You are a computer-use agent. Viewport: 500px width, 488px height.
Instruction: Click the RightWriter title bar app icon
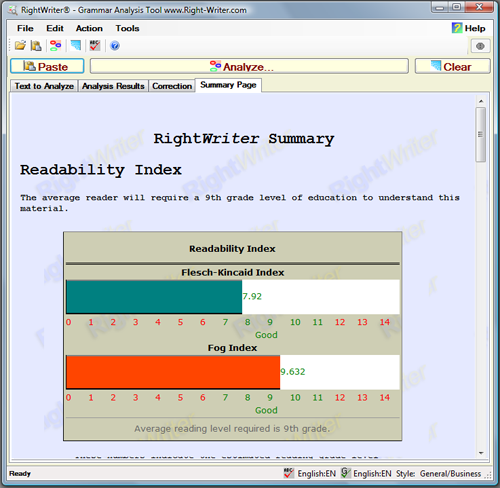coord(13,10)
